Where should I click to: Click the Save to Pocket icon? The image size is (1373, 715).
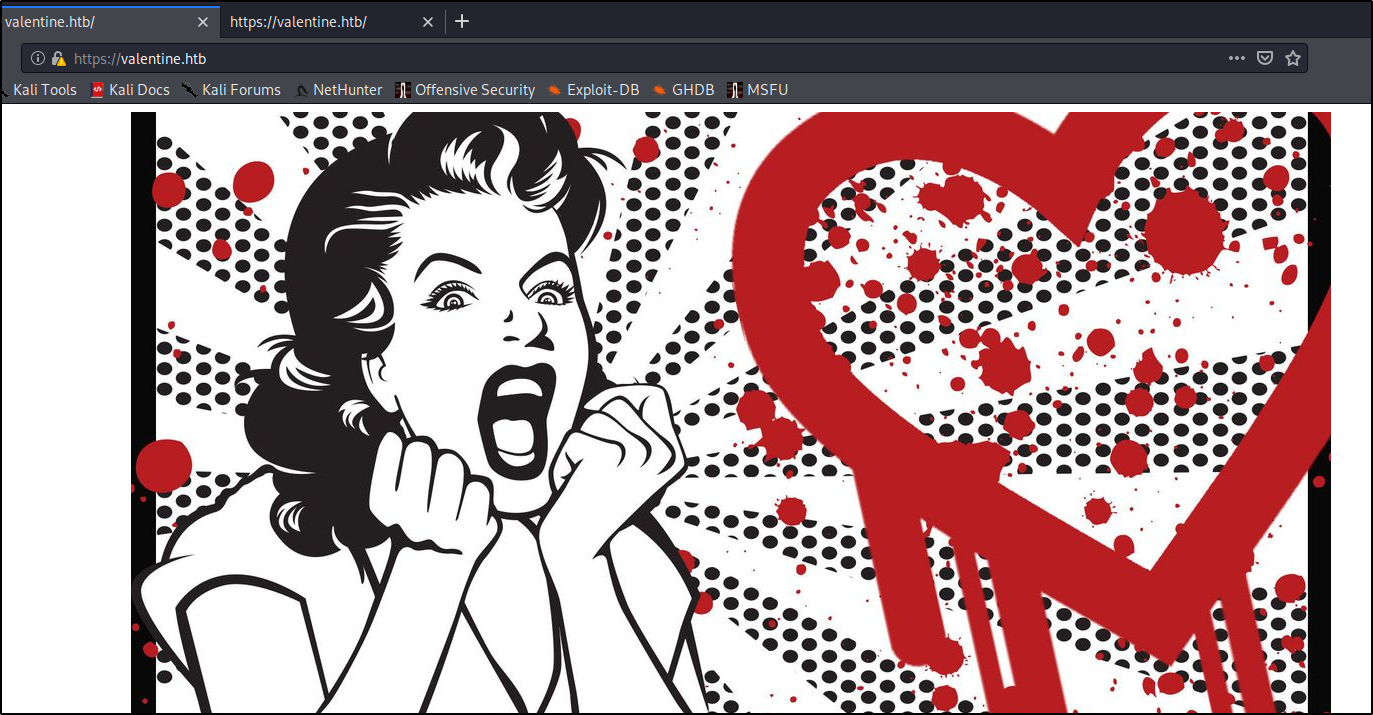(x=1265, y=59)
